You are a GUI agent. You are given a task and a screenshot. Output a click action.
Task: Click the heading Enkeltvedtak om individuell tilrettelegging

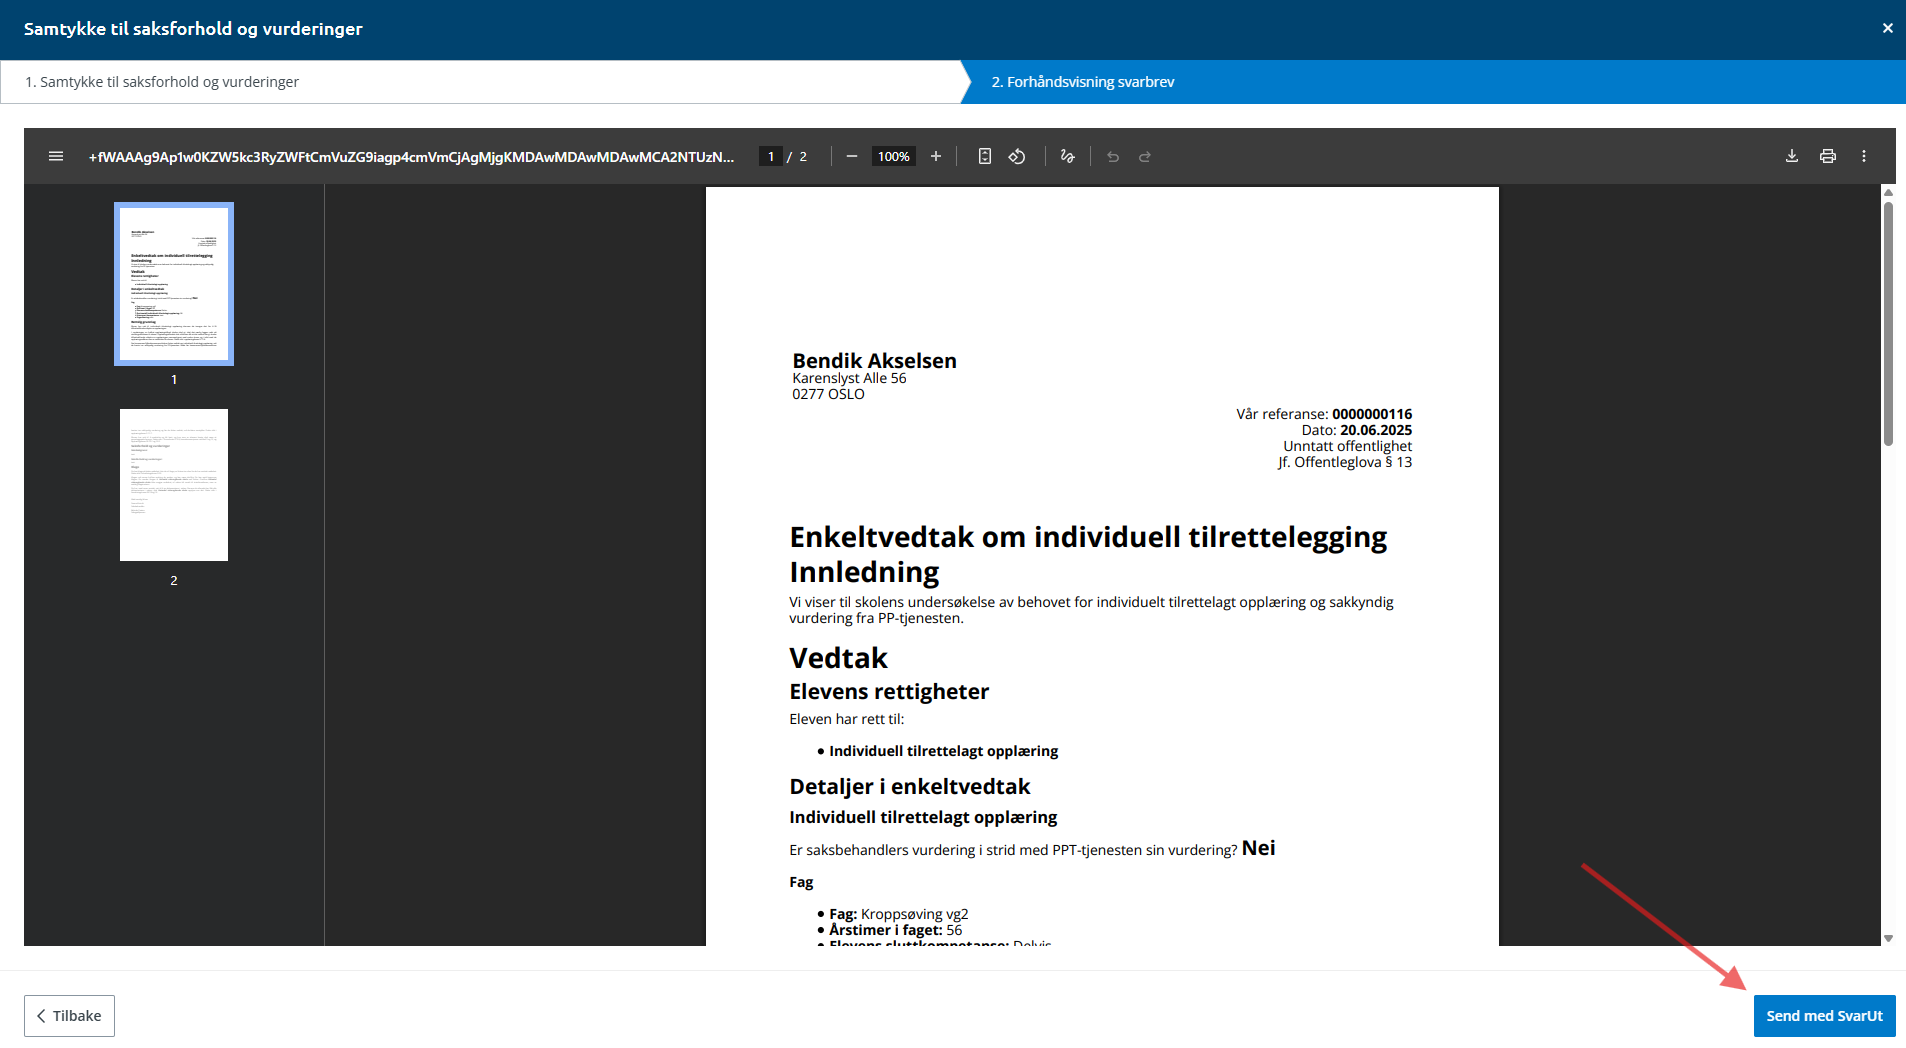click(x=1088, y=537)
